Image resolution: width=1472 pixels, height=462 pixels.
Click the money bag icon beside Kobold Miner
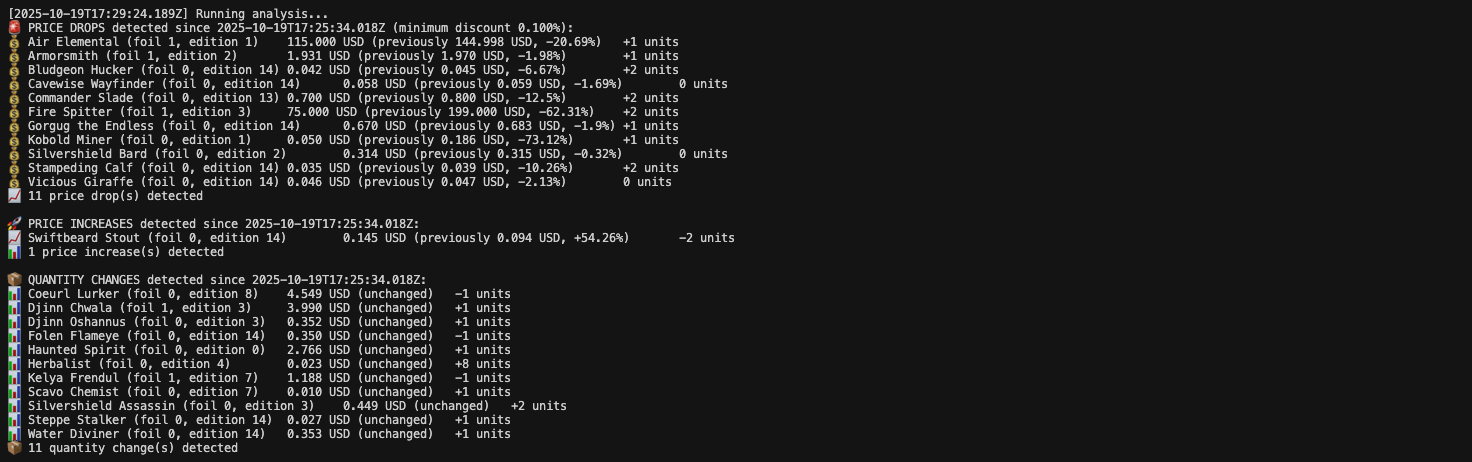(14, 140)
